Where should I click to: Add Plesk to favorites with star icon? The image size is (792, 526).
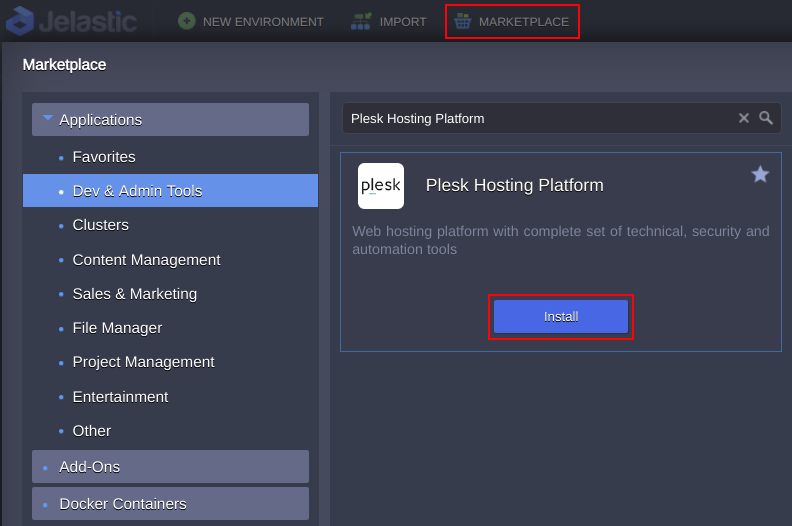760,174
